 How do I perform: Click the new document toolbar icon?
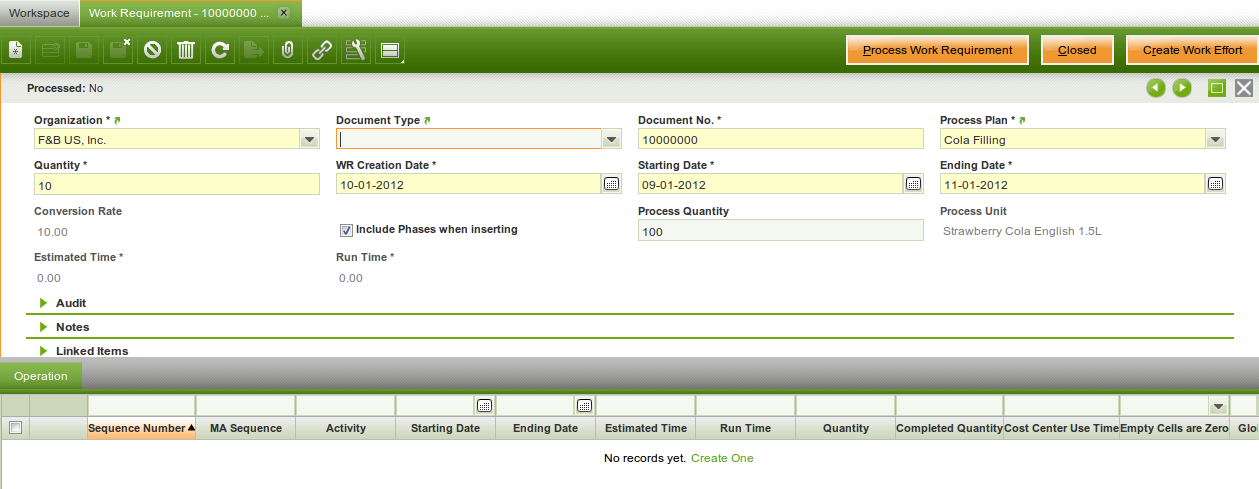17,50
